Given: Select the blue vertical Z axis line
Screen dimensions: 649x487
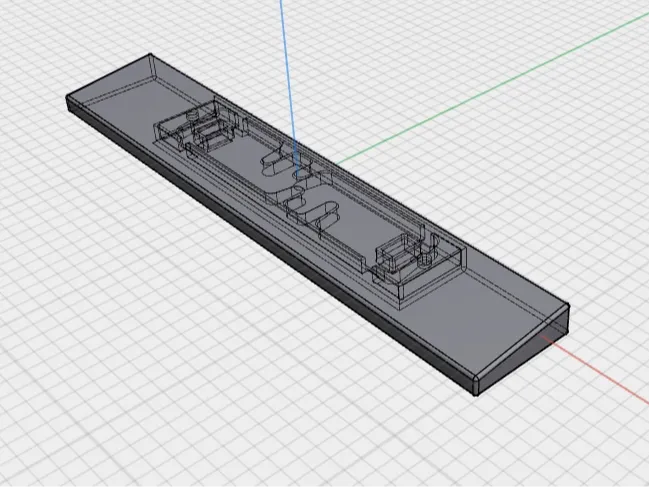Looking at the screenshot, I should coord(288,83).
